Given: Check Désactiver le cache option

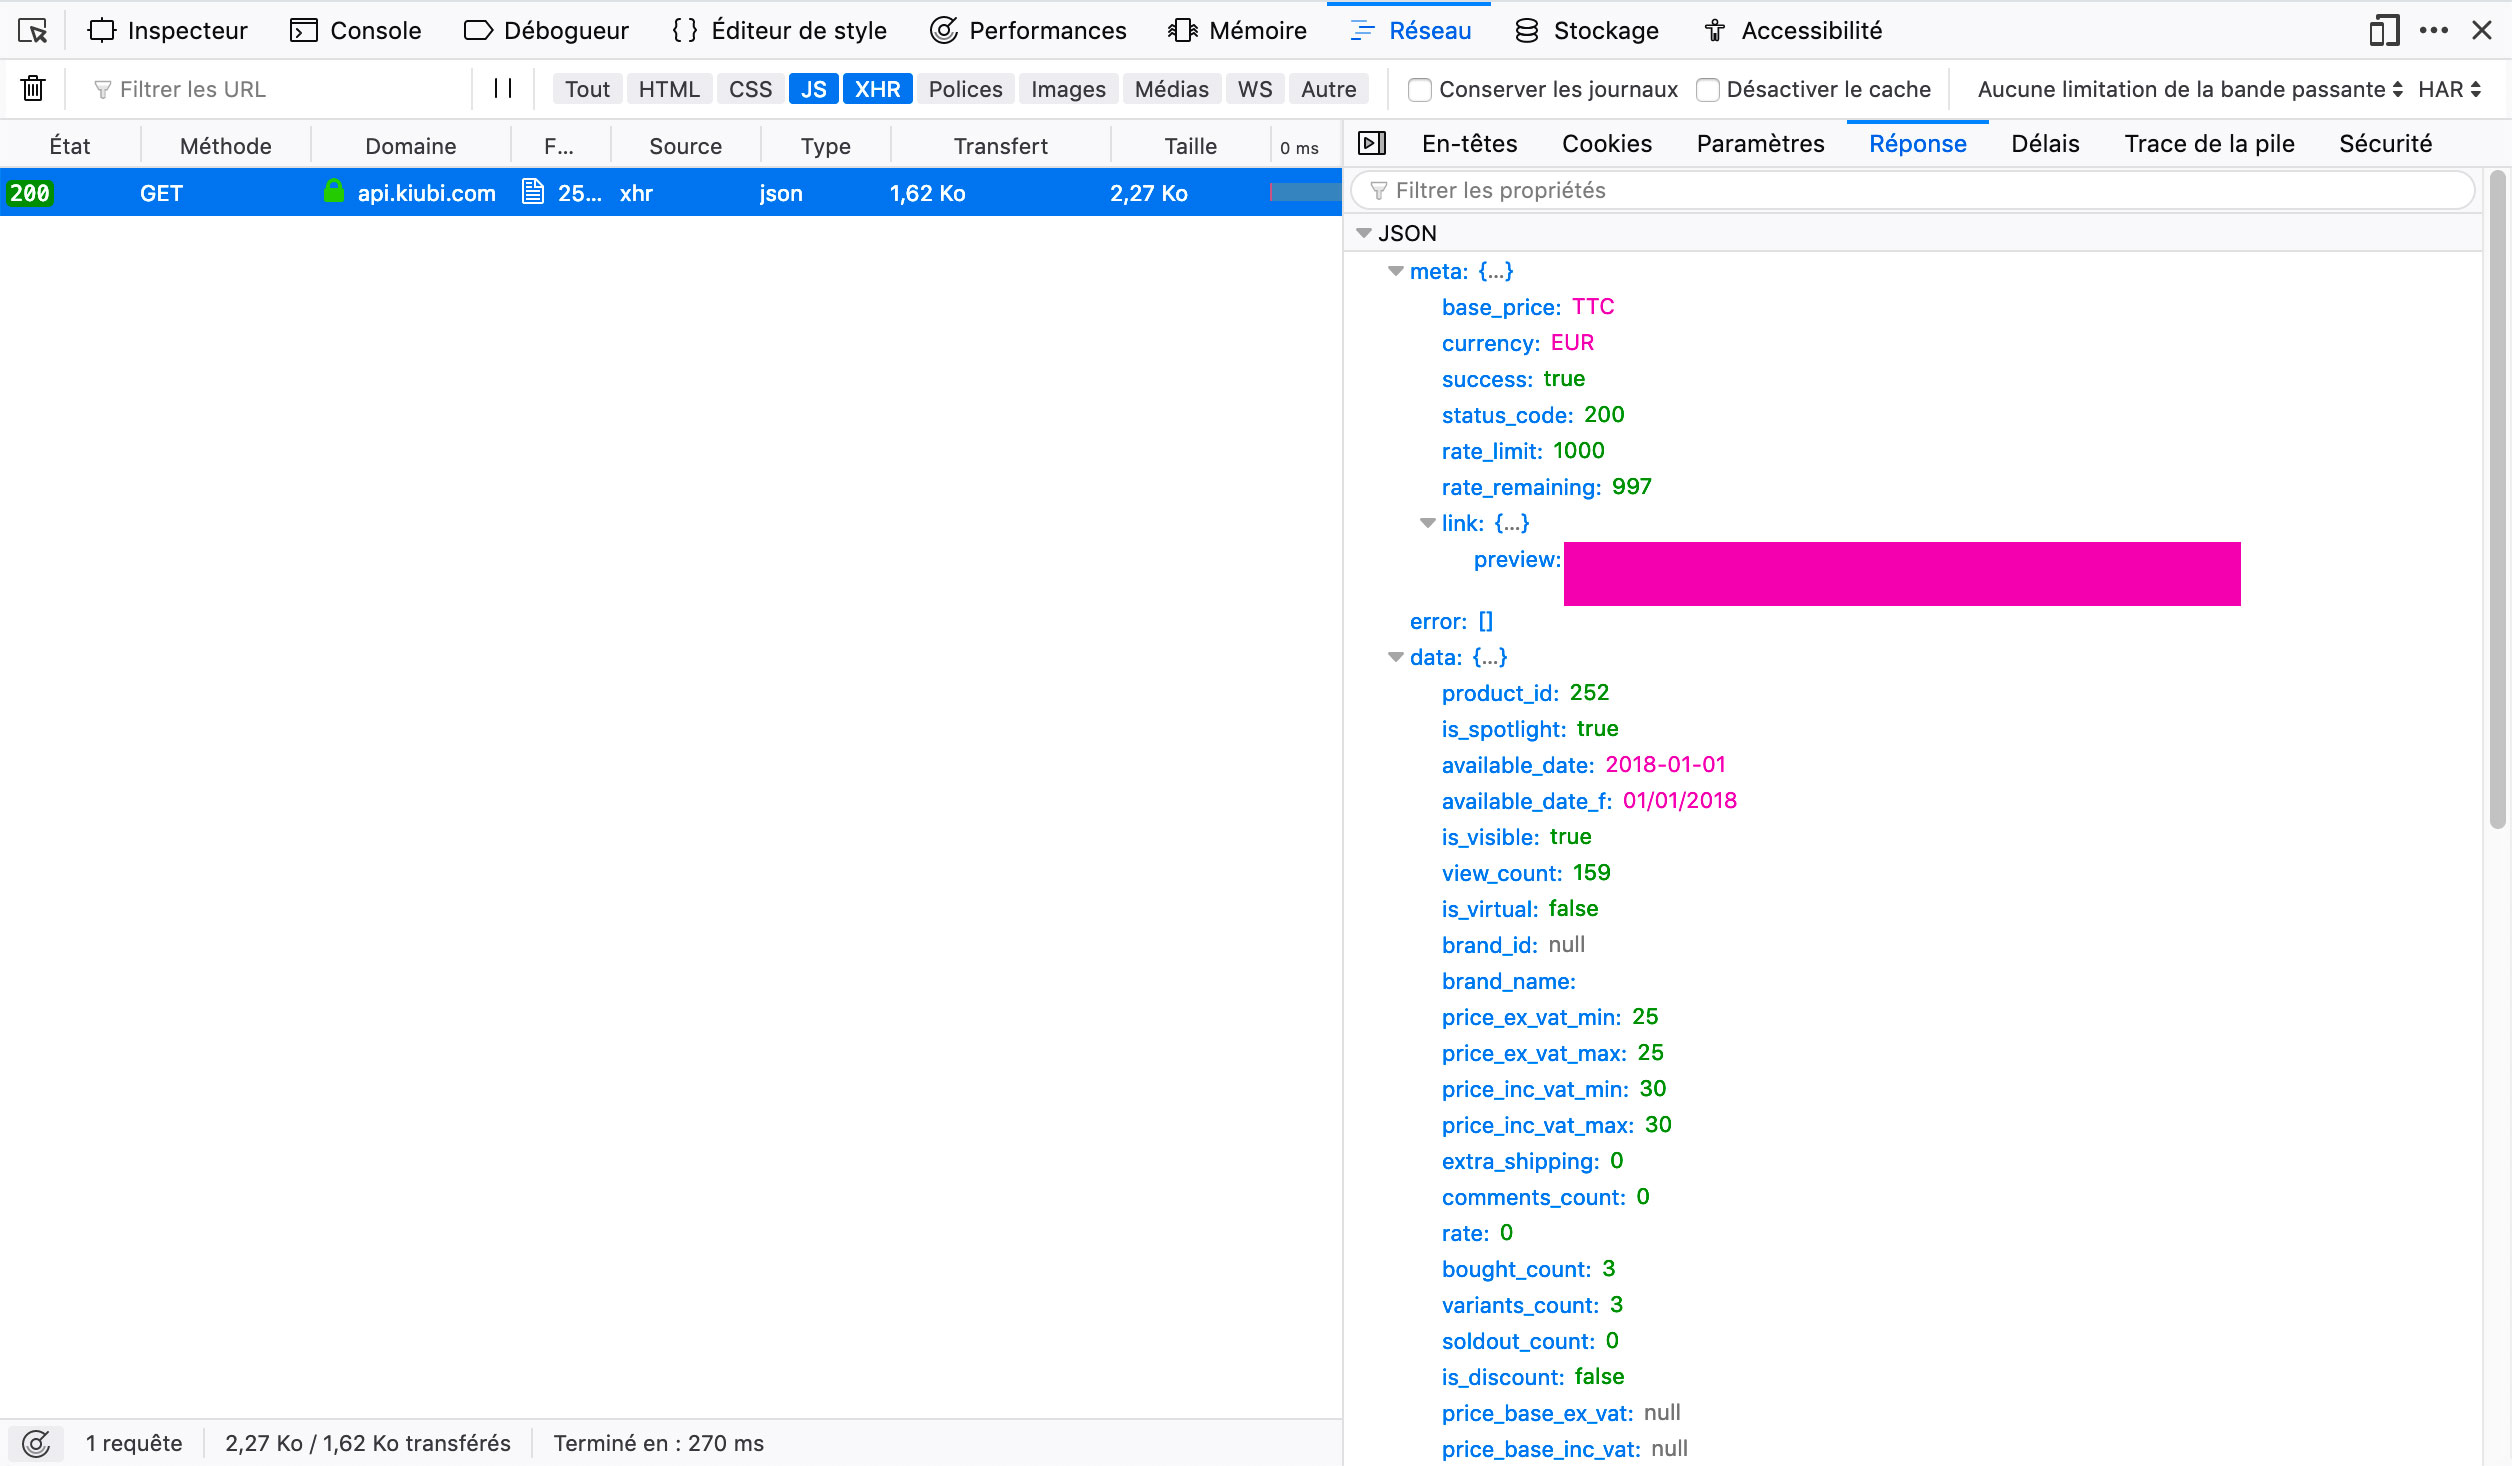Looking at the screenshot, I should tap(1708, 90).
